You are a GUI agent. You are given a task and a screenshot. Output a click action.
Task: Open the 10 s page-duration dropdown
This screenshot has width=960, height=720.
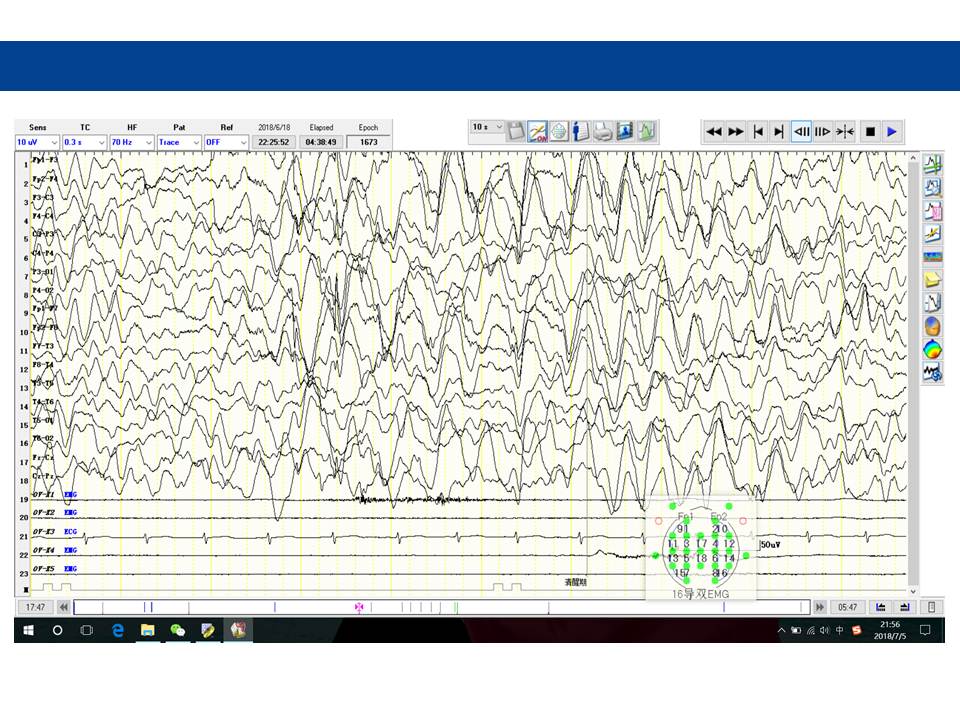click(487, 127)
